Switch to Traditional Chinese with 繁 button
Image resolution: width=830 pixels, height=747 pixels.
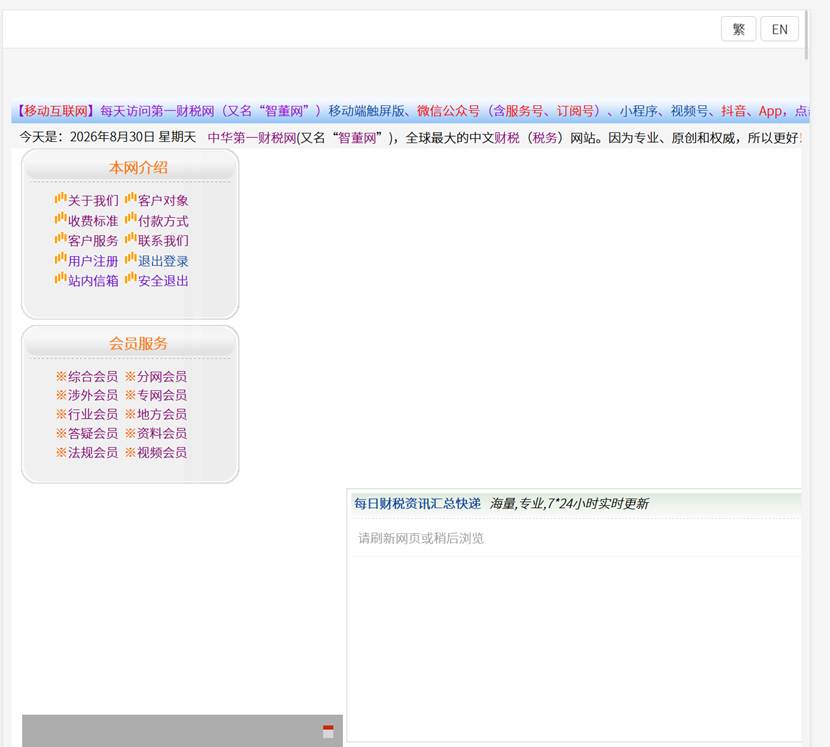click(738, 29)
